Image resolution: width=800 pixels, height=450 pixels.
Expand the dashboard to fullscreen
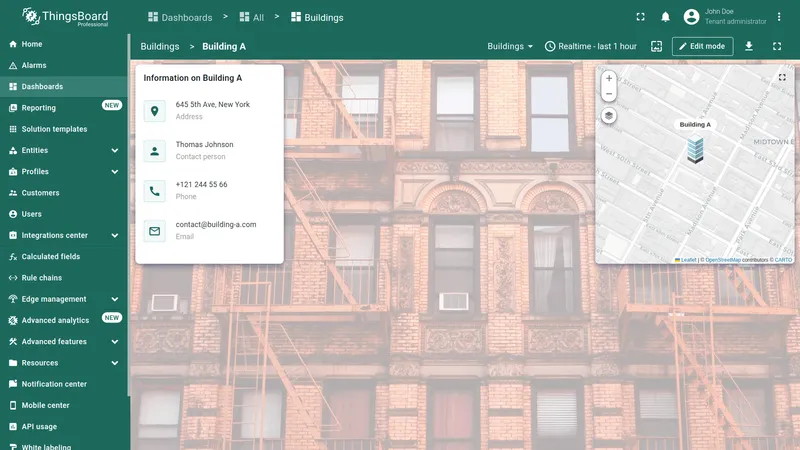coord(777,46)
